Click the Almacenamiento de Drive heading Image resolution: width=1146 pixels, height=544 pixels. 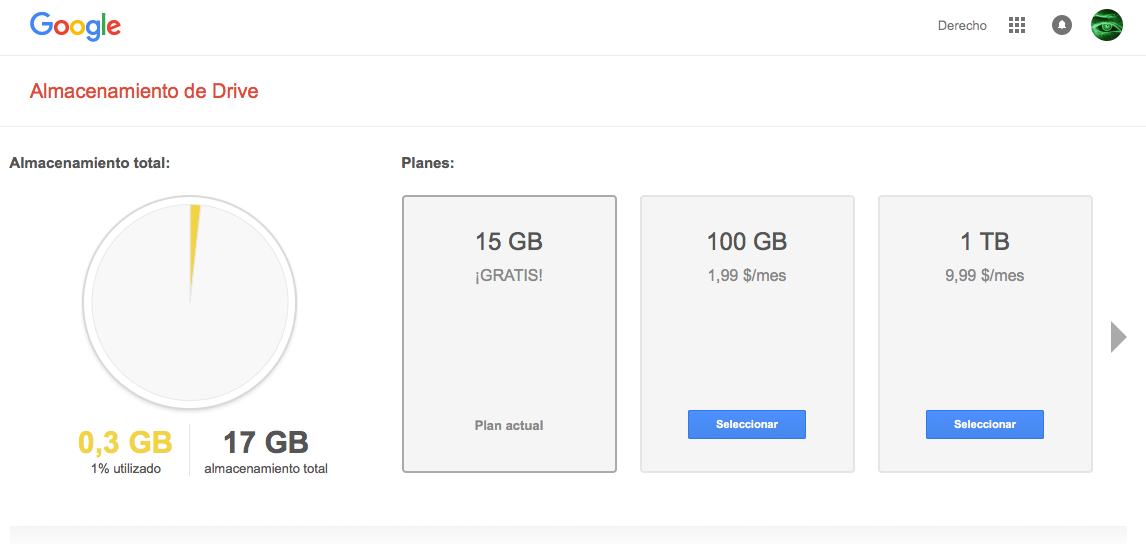pyautogui.click(x=144, y=91)
